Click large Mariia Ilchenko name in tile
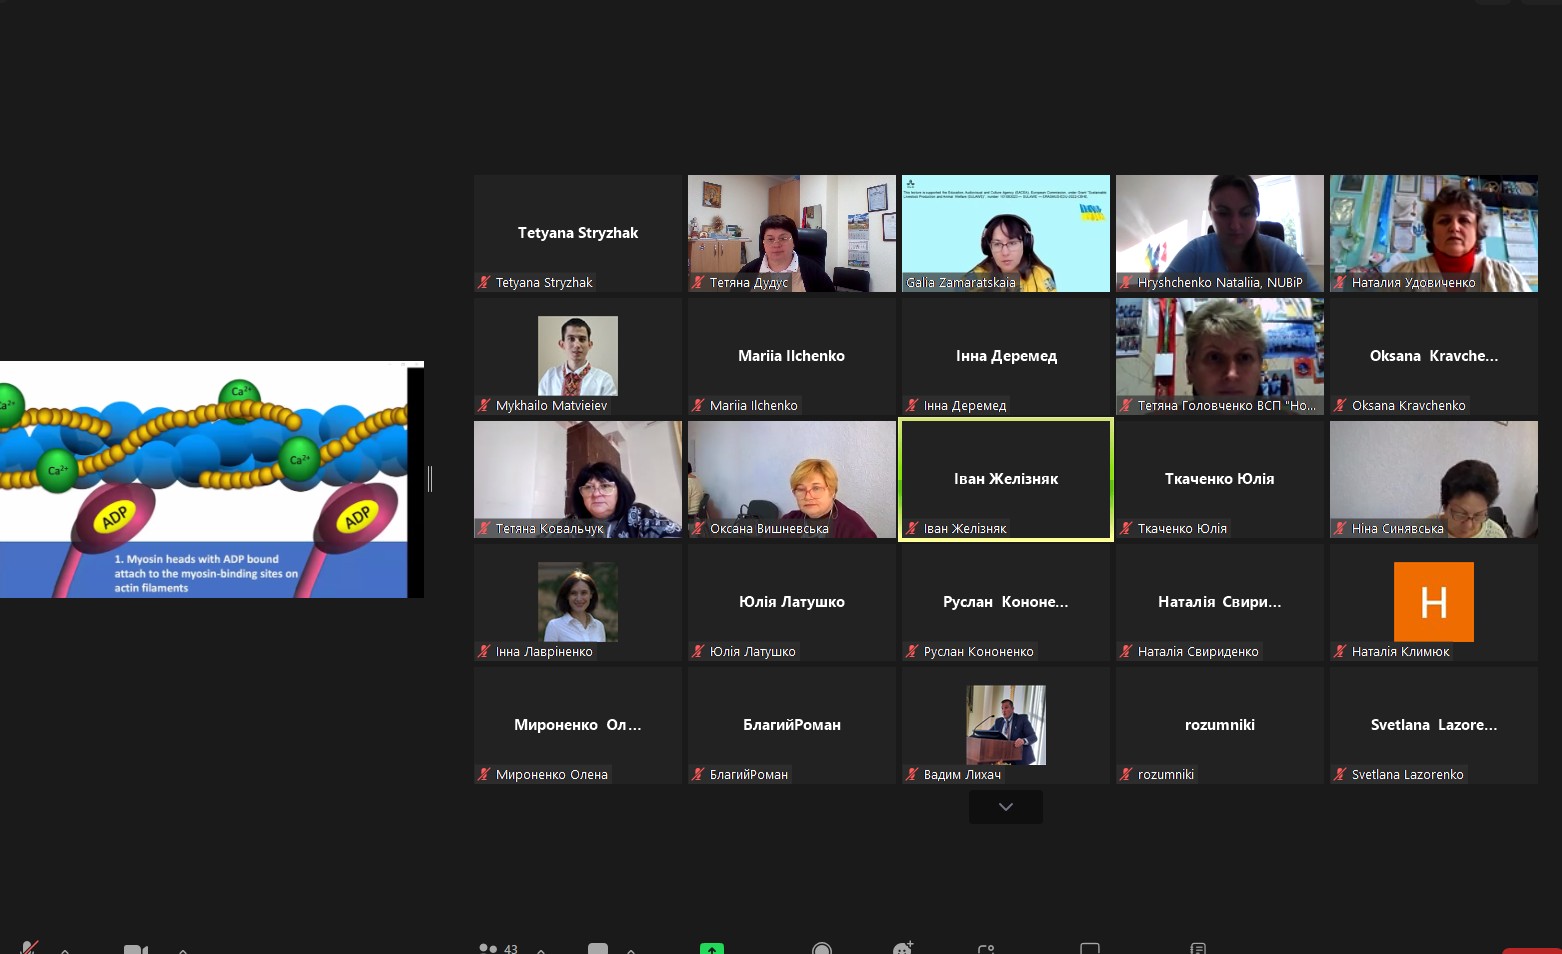The height and width of the screenshot is (954, 1562). click(x=792, y=356)
